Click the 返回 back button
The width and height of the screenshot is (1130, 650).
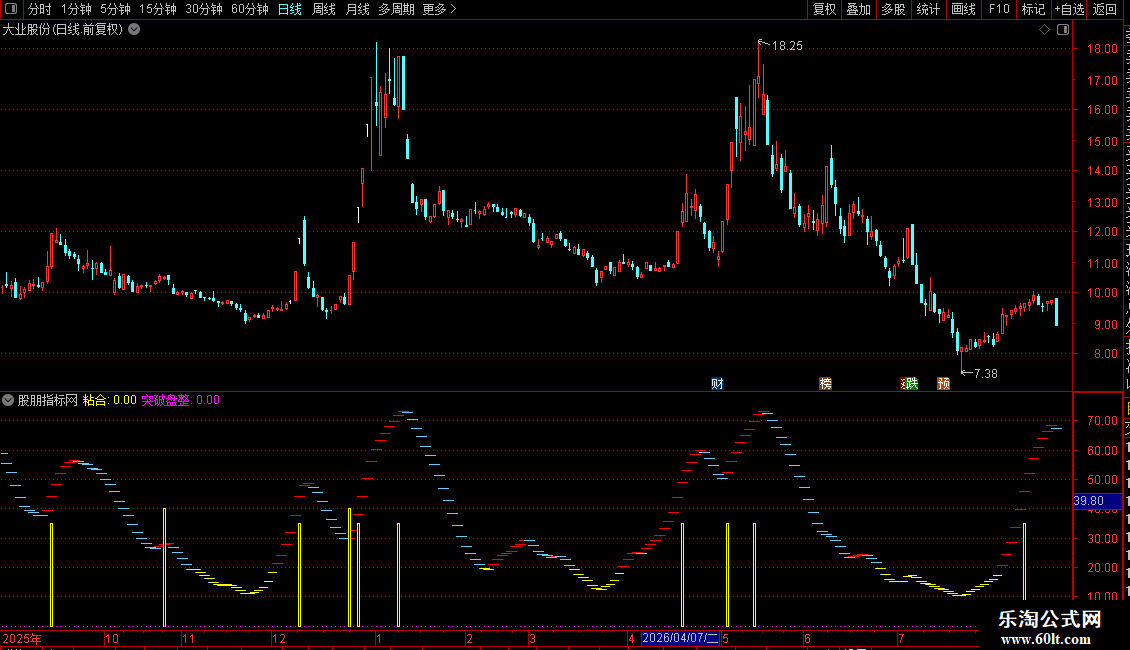(1104, 9)
